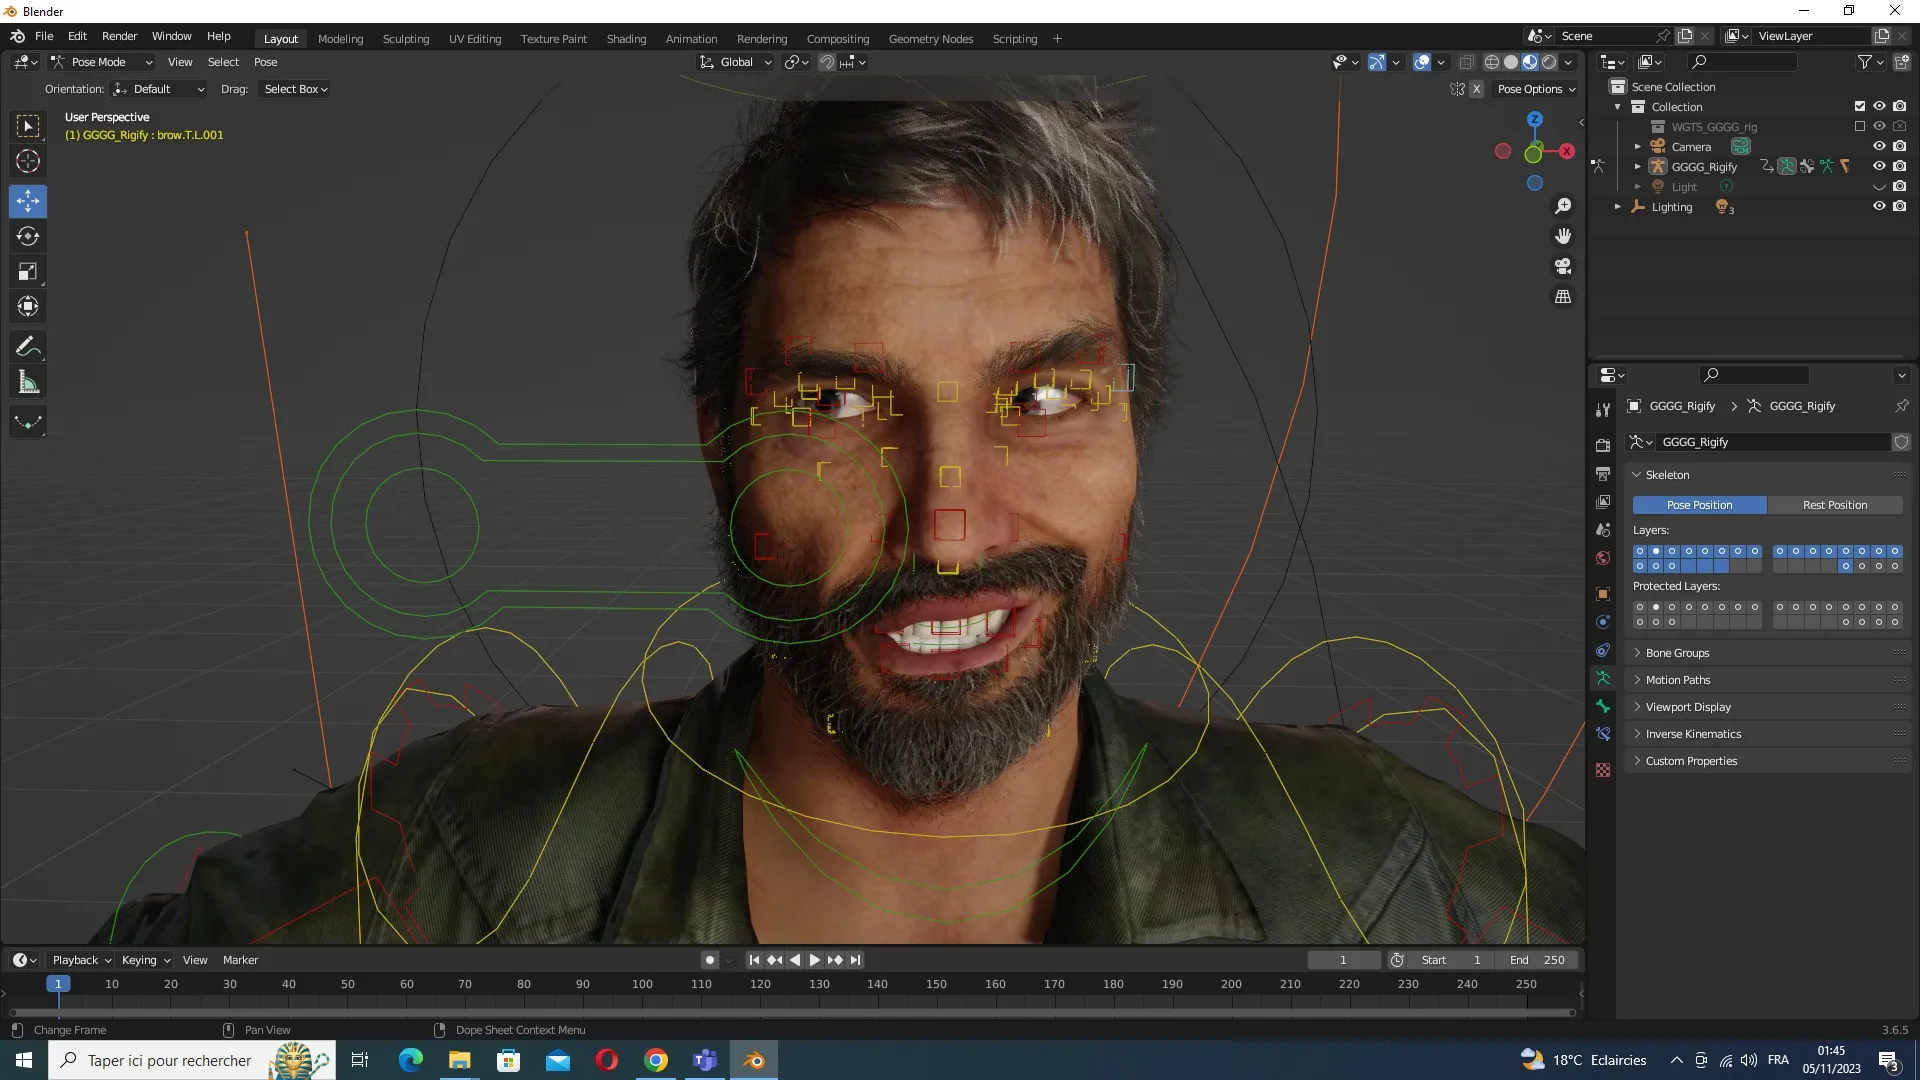The width and height of the screenshot is (1920, 1080).
Task: Select the Move tool in toolbar
Action: tap(28, 201)
